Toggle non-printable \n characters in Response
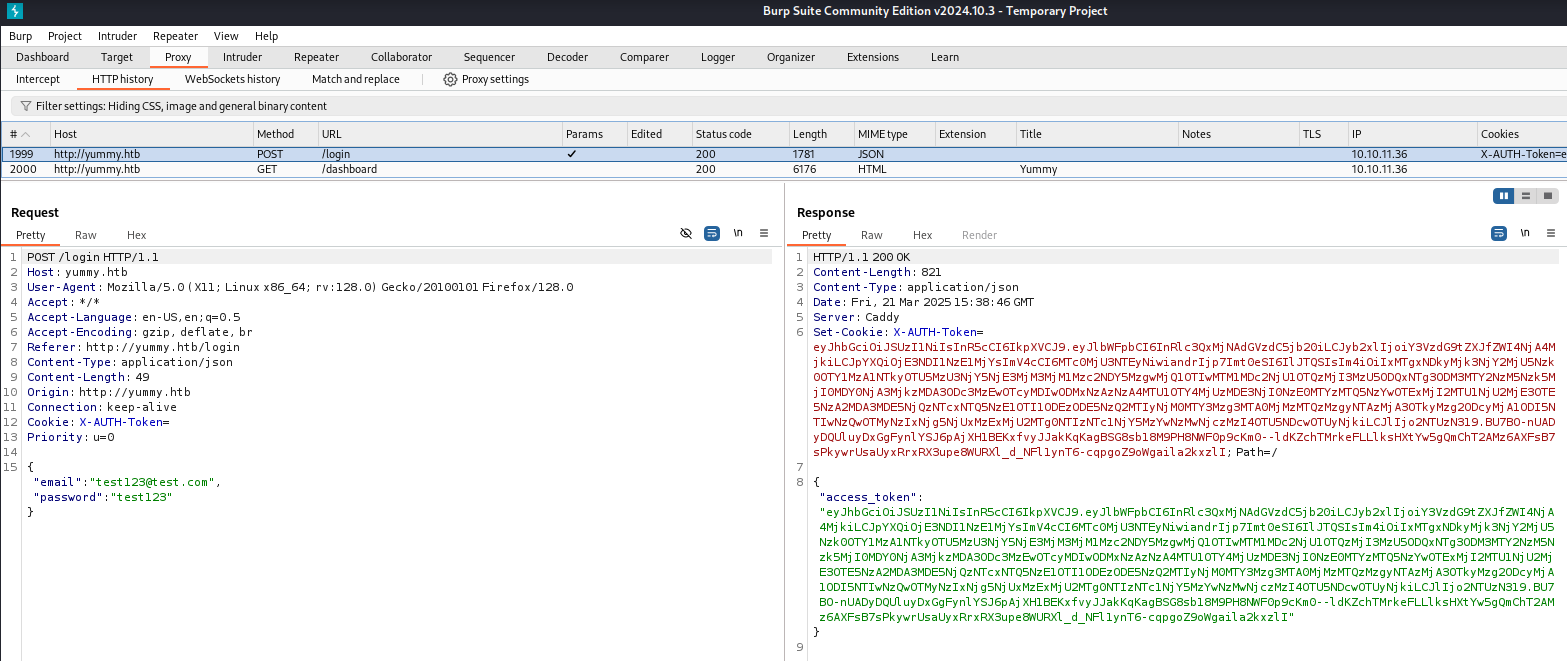The height and width of the screenshot is (661, 1567). (1524, 233)
